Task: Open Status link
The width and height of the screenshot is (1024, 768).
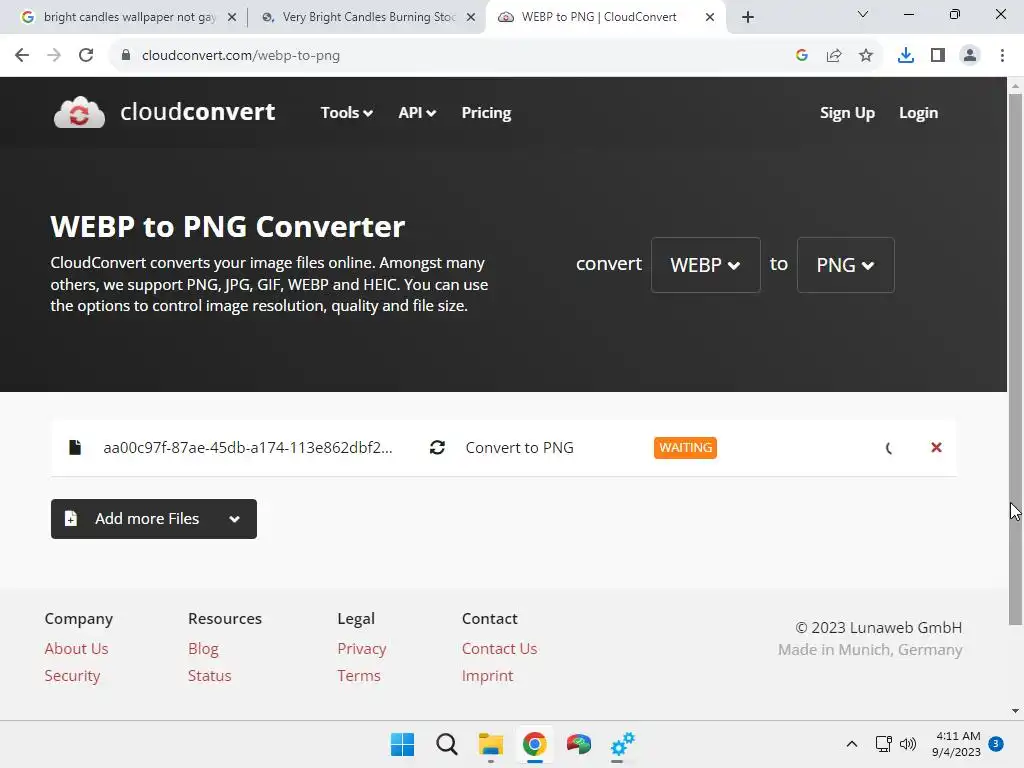Action: [210, 676]
